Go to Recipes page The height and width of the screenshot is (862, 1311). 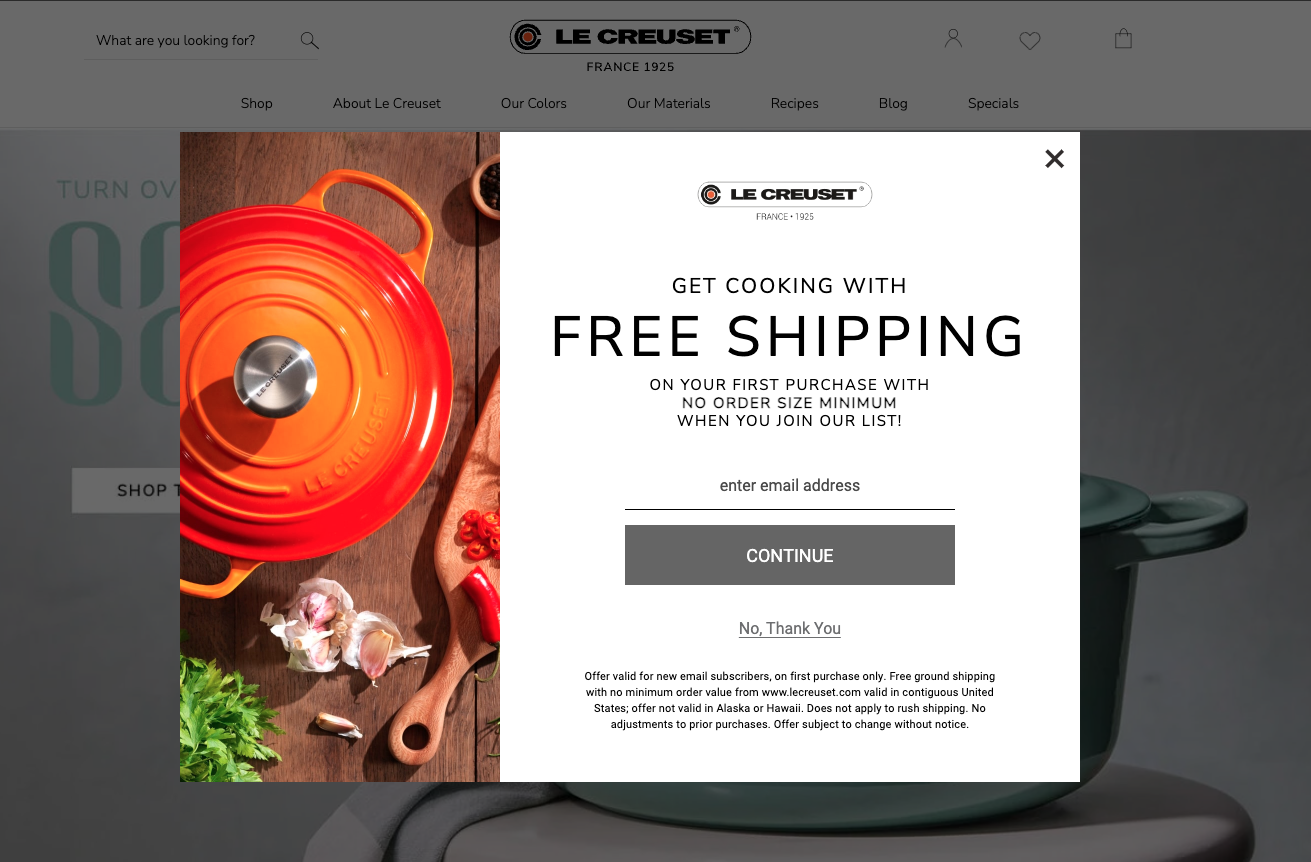(795, 103)
